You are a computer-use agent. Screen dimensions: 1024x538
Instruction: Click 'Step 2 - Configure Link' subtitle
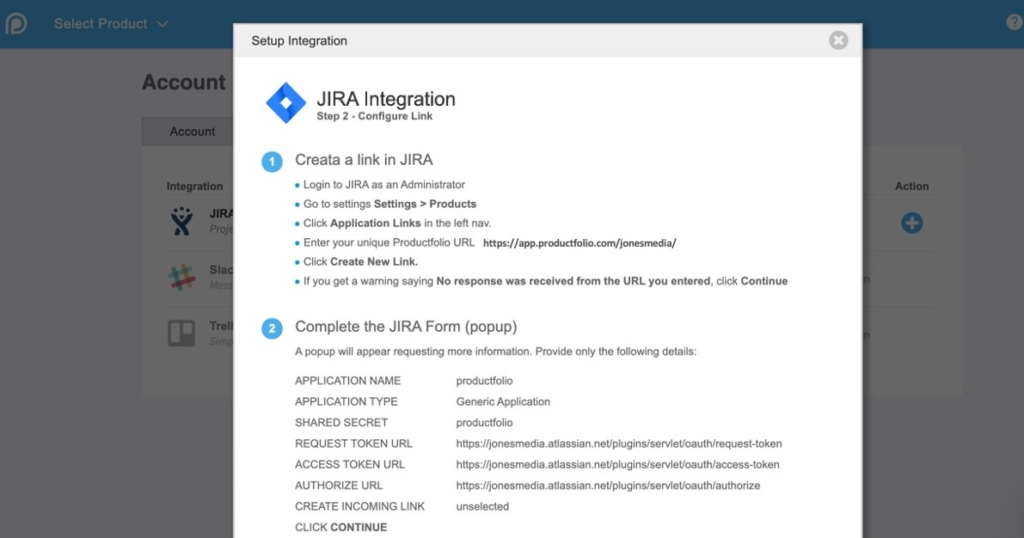pyautogui.click(x=374, y=116)
